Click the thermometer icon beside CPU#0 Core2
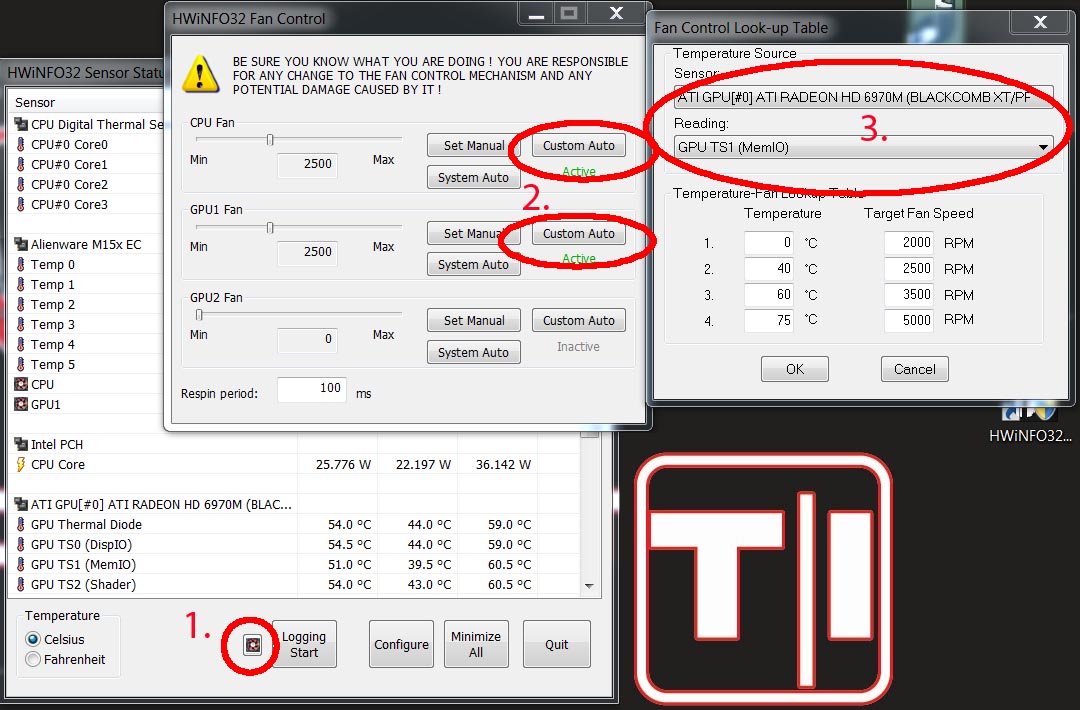The width and height of the screenshot is (1080, 710). pos(21,185)
